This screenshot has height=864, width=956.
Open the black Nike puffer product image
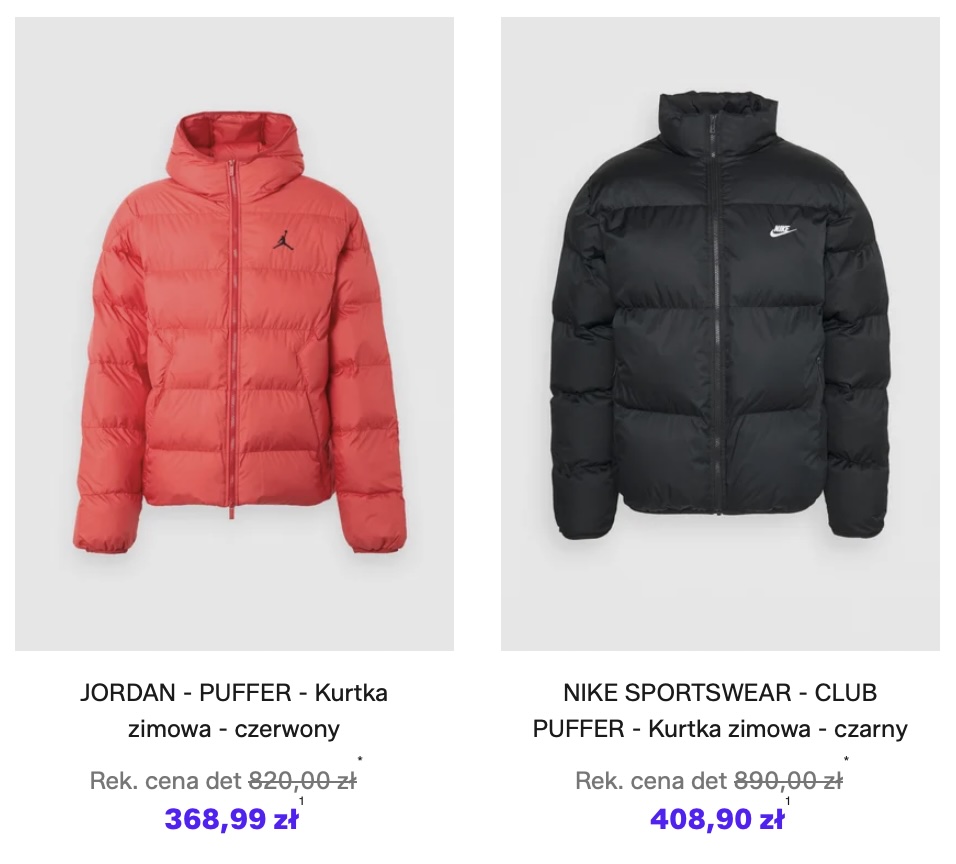click(720, 334)
